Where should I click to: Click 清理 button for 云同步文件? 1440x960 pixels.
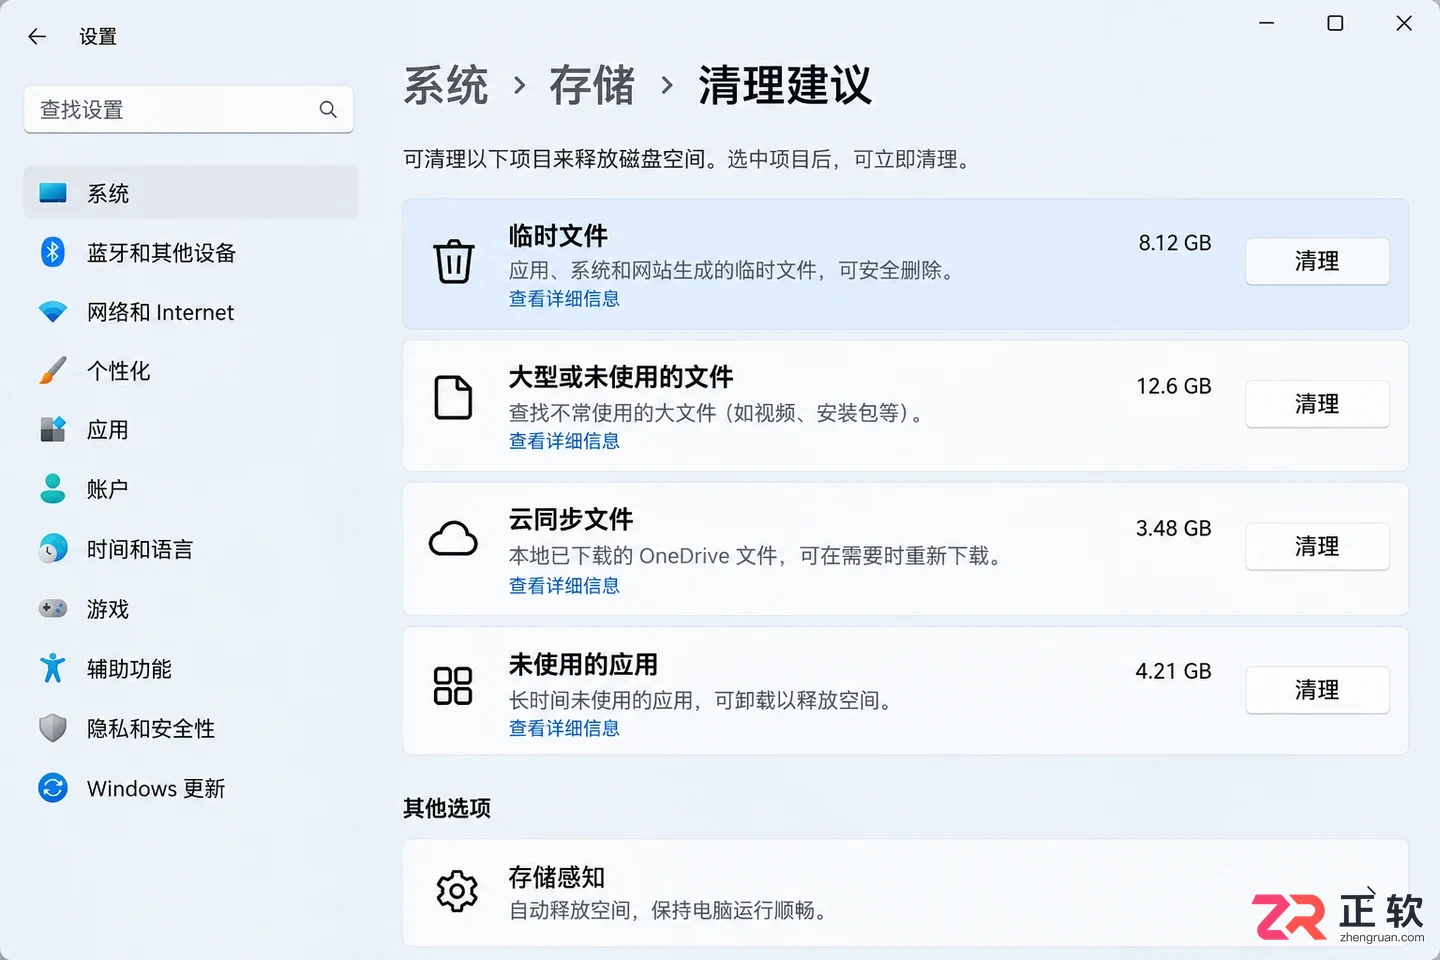click(1317, 546)
